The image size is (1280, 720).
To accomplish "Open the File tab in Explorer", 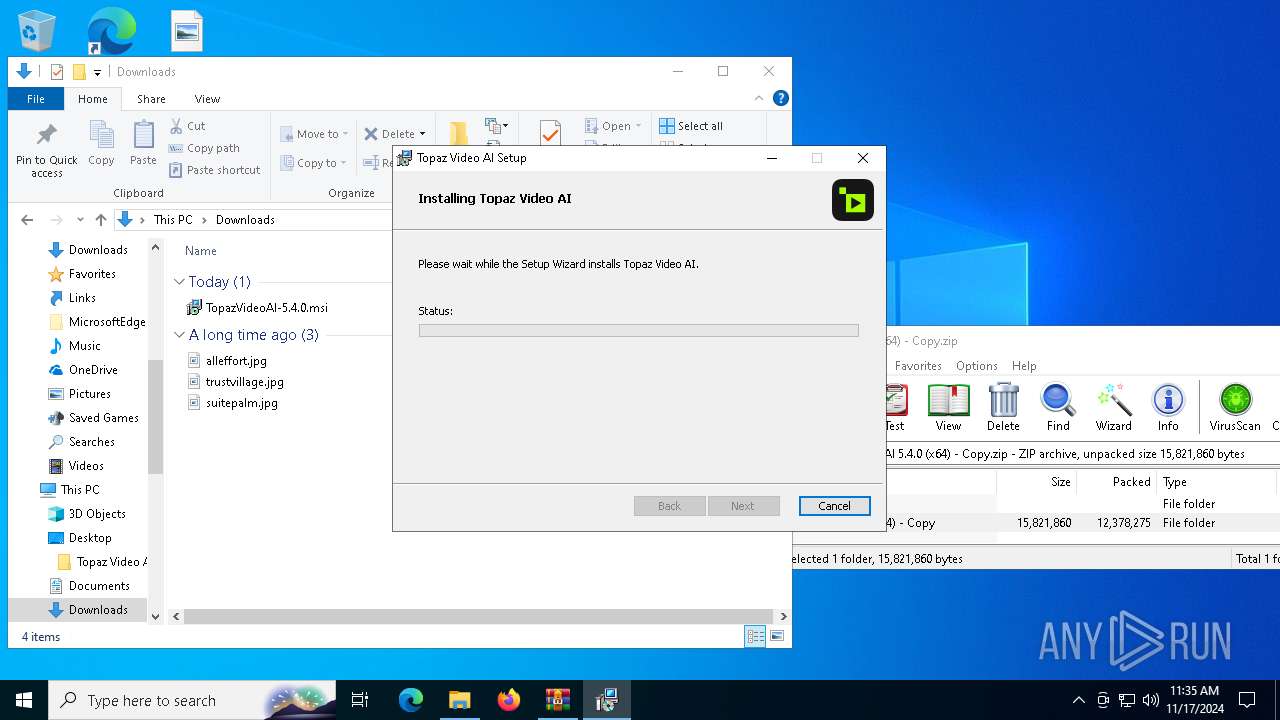I will tap(36, 99).
